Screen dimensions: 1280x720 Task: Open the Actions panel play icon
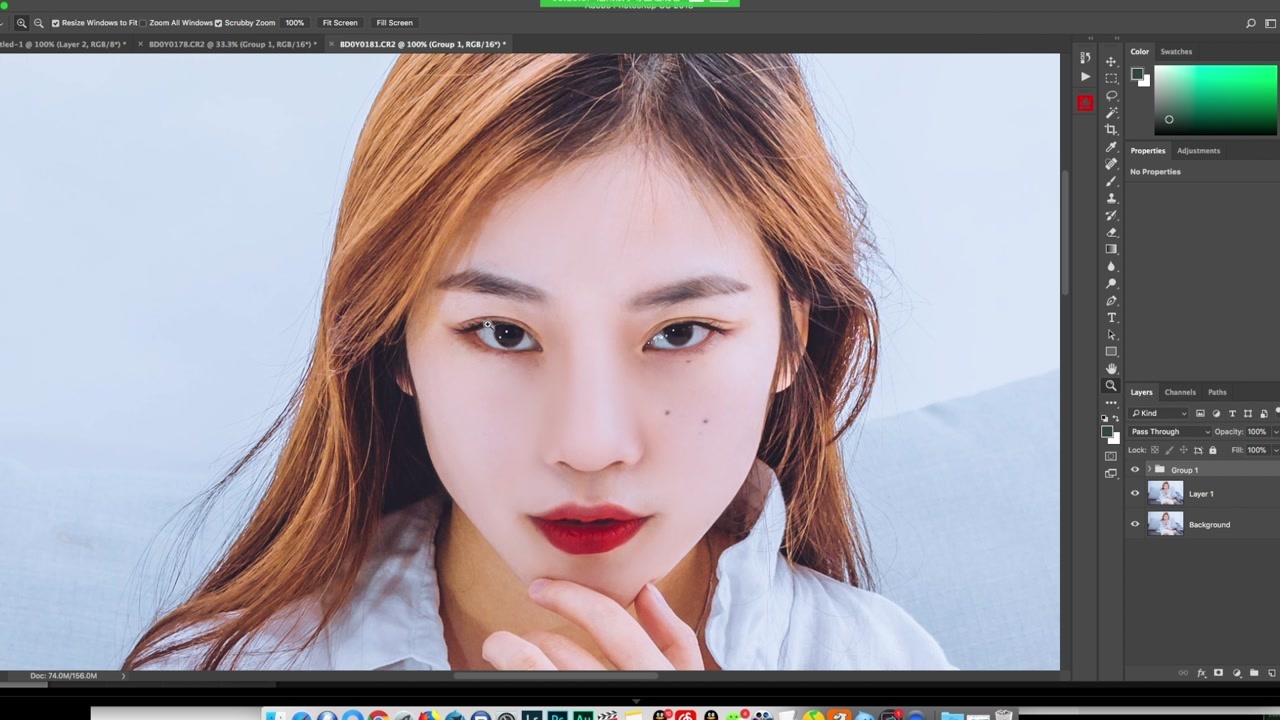tap(1085, 76)
